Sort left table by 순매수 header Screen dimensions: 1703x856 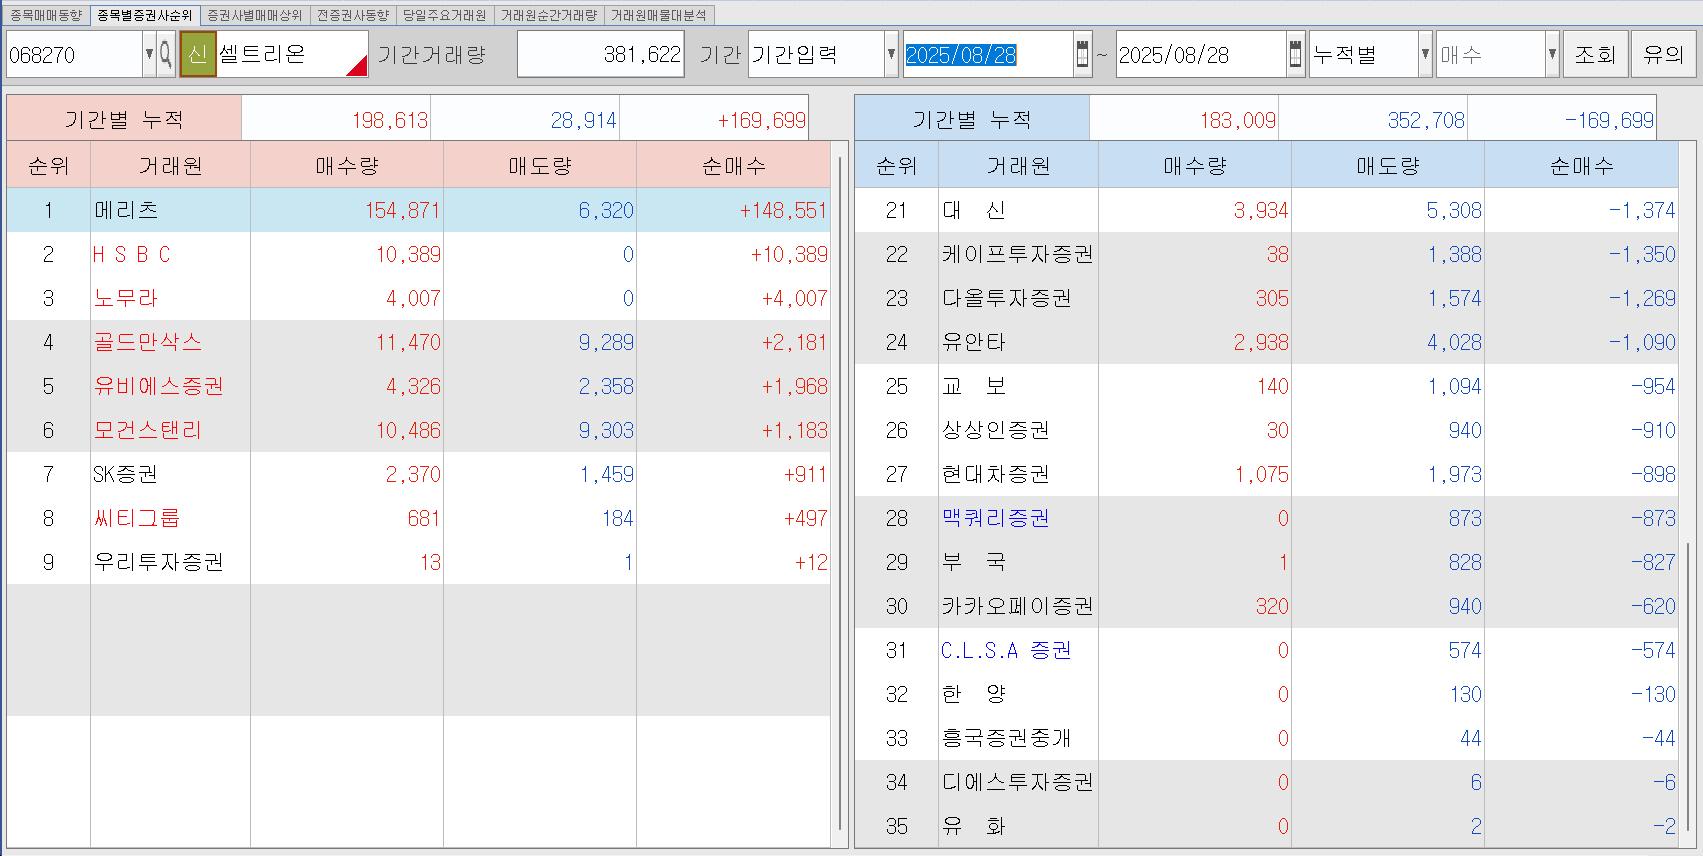pos(733,166)
